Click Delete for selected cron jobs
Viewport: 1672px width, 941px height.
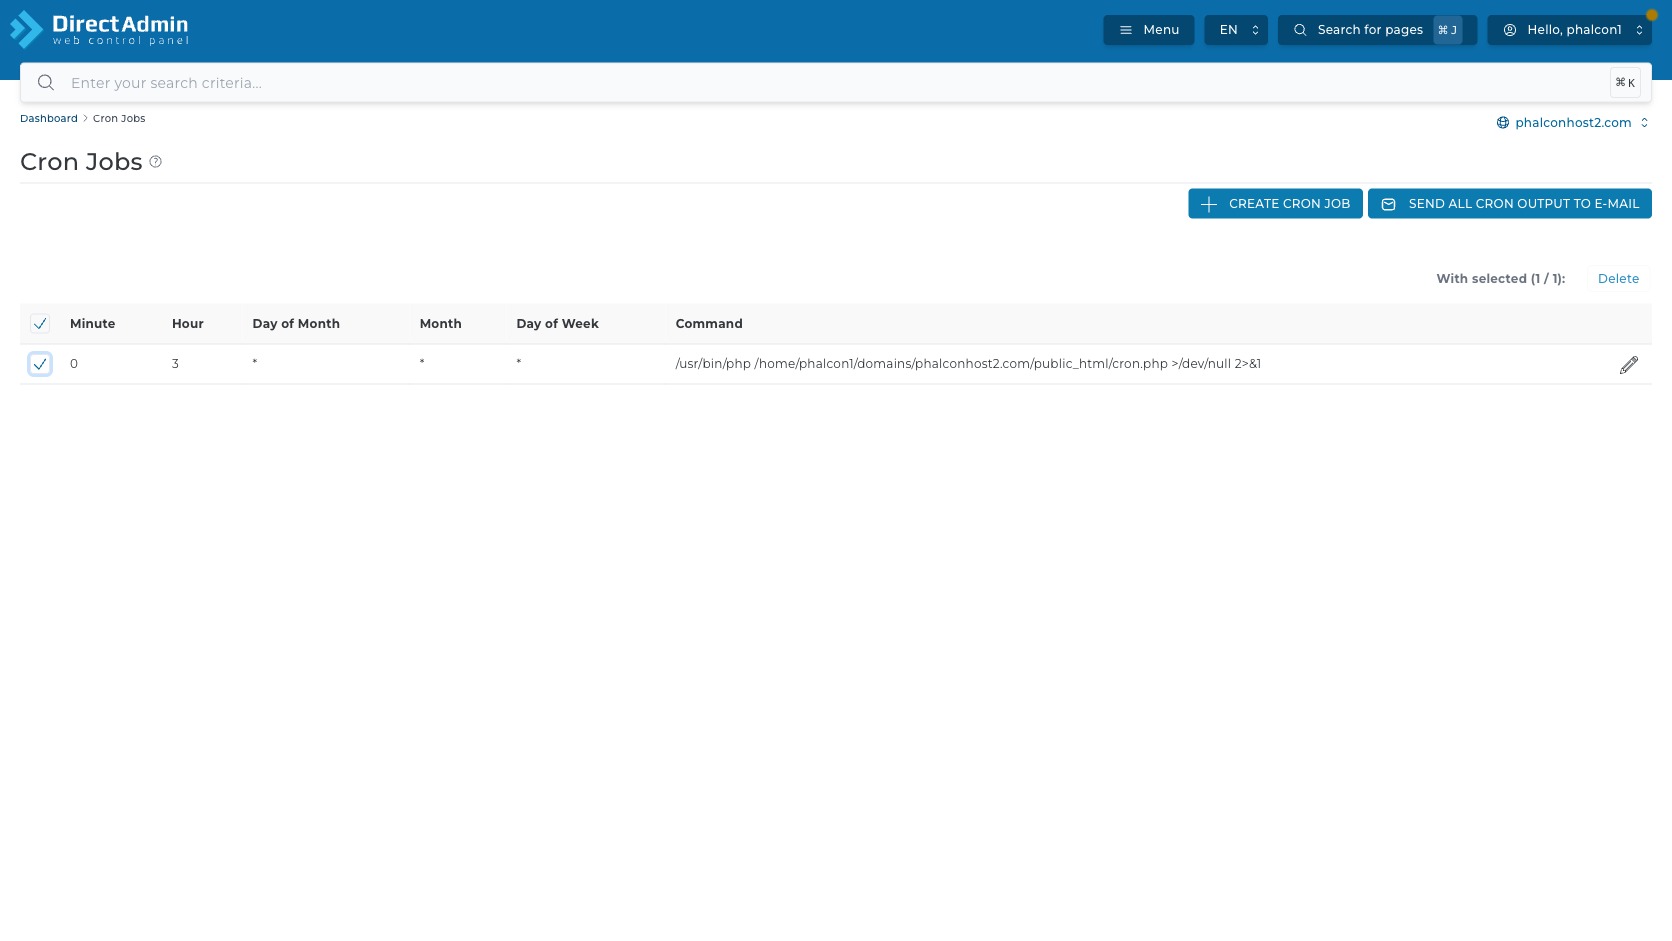1618,279
